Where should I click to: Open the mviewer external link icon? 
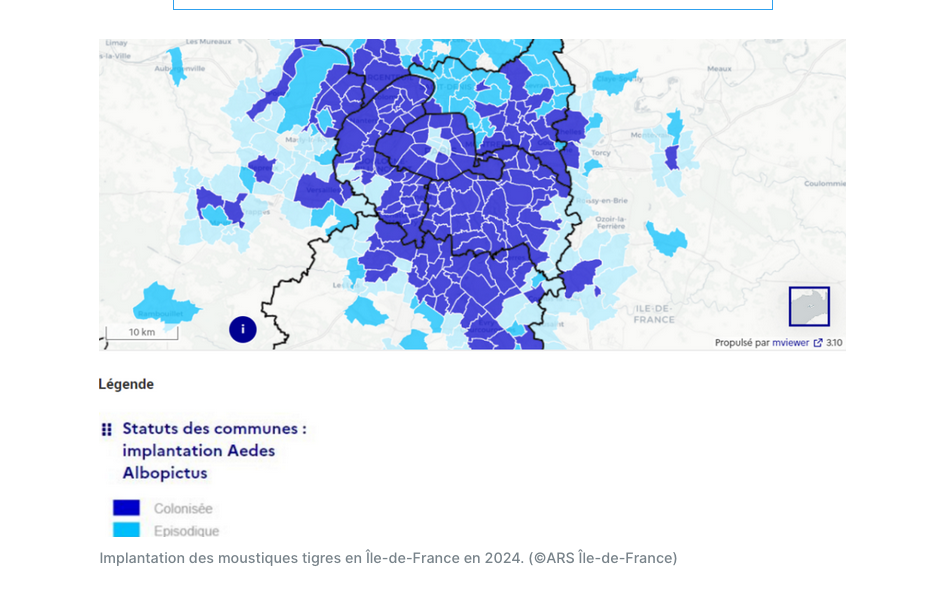click(x=818, y=343)
